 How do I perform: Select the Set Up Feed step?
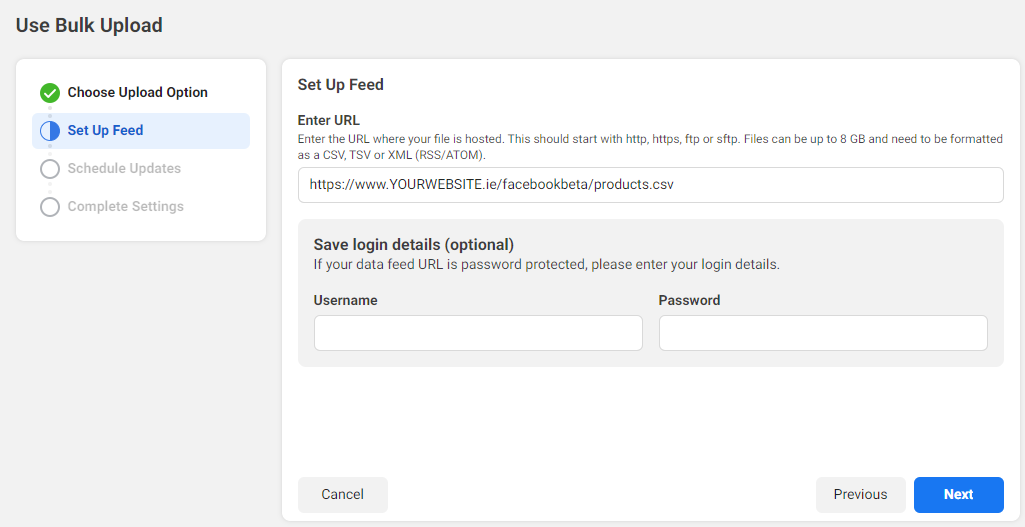141,131
